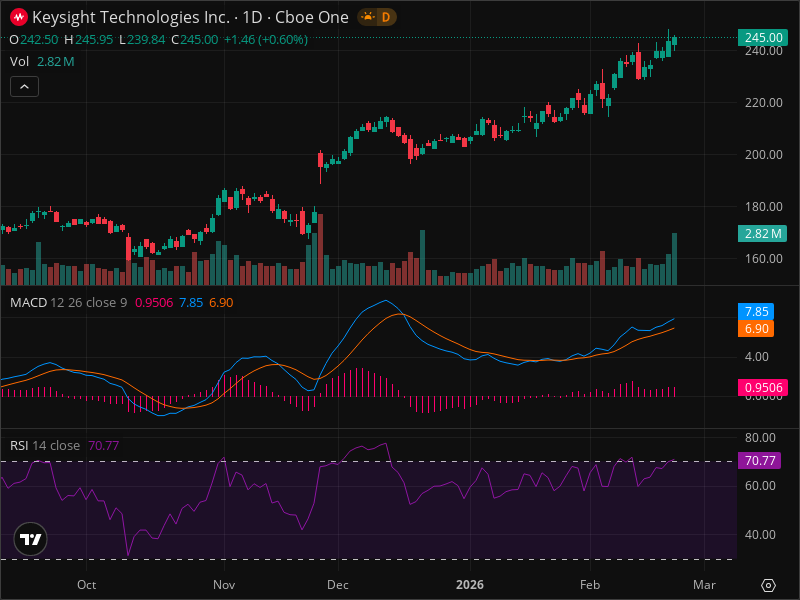Click the open price O242.50 value
Screen dimensions: 800x600
click(x=34, y=40)
